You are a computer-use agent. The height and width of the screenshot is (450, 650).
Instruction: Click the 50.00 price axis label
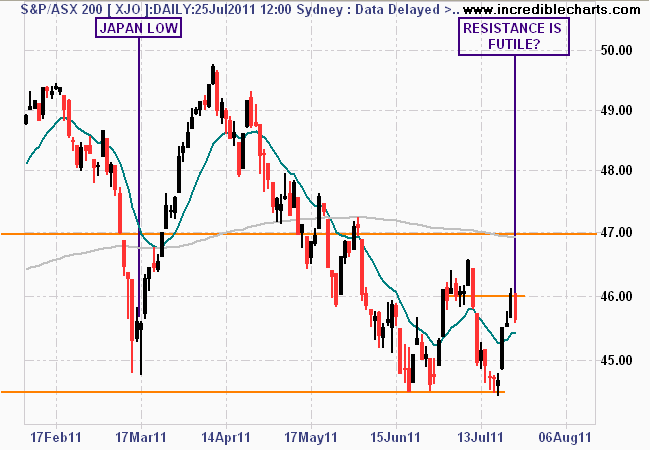click(x=616, y=51)
